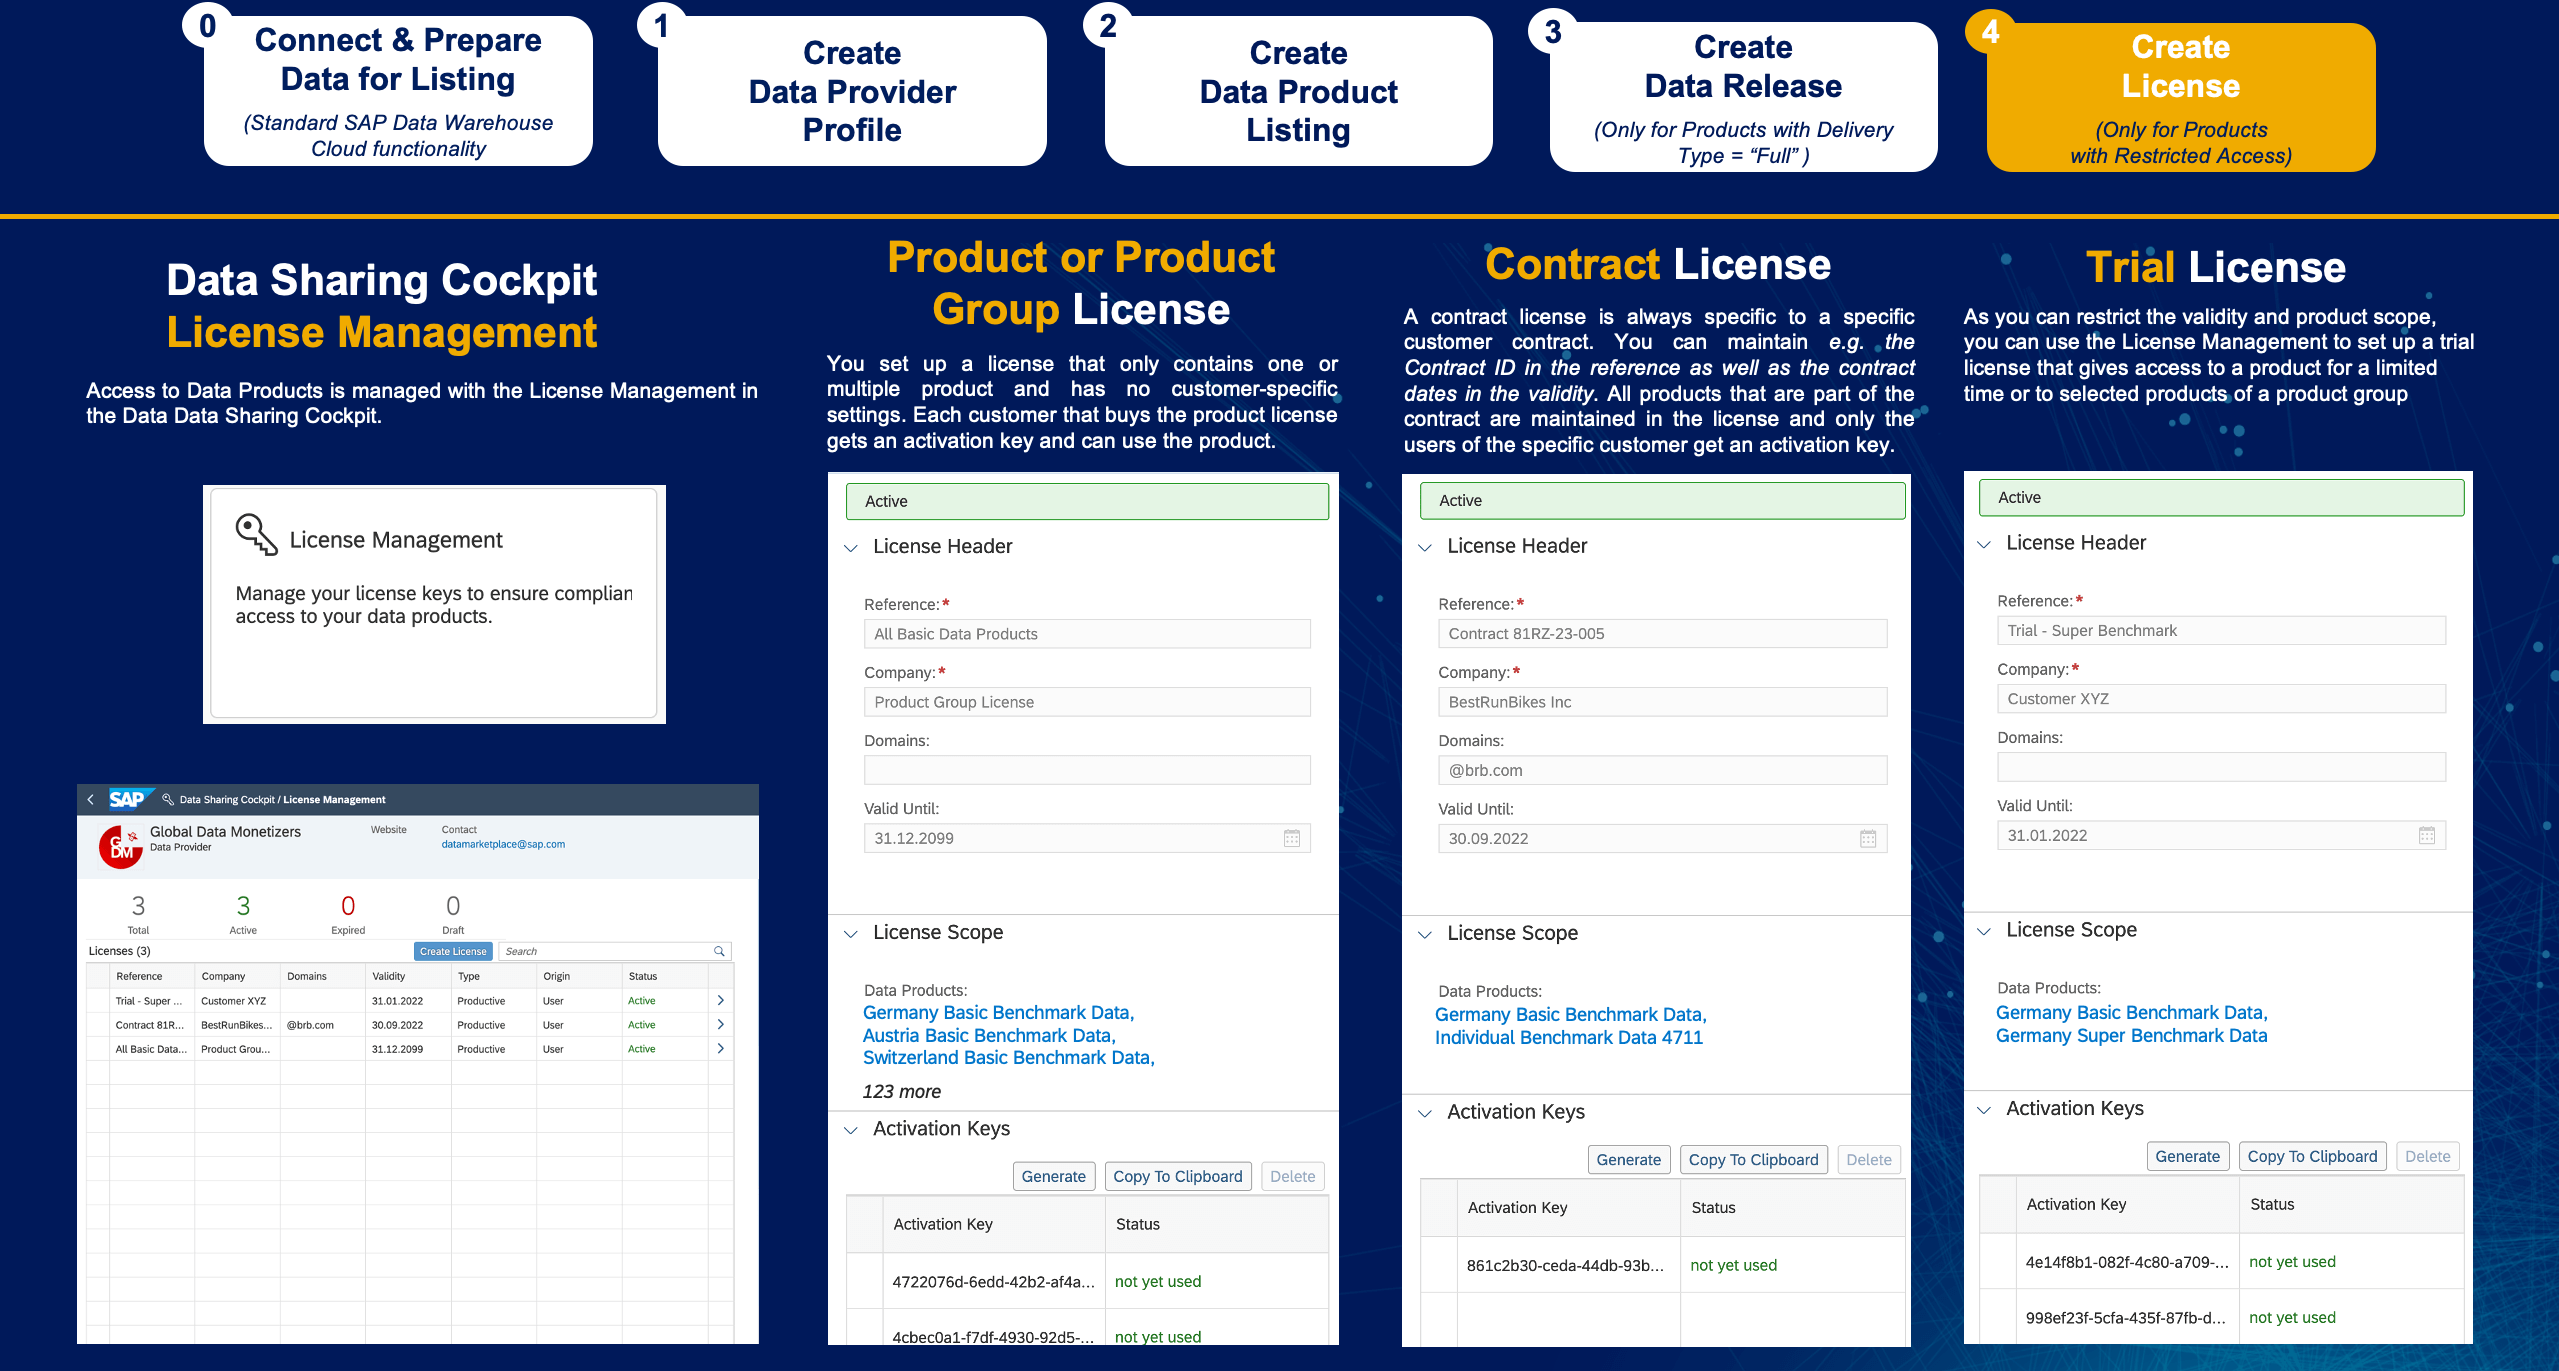Select the Connect & Prepare Data for Listing step
Screen dimensions: 2559x1371
click(x=398, y=91)
